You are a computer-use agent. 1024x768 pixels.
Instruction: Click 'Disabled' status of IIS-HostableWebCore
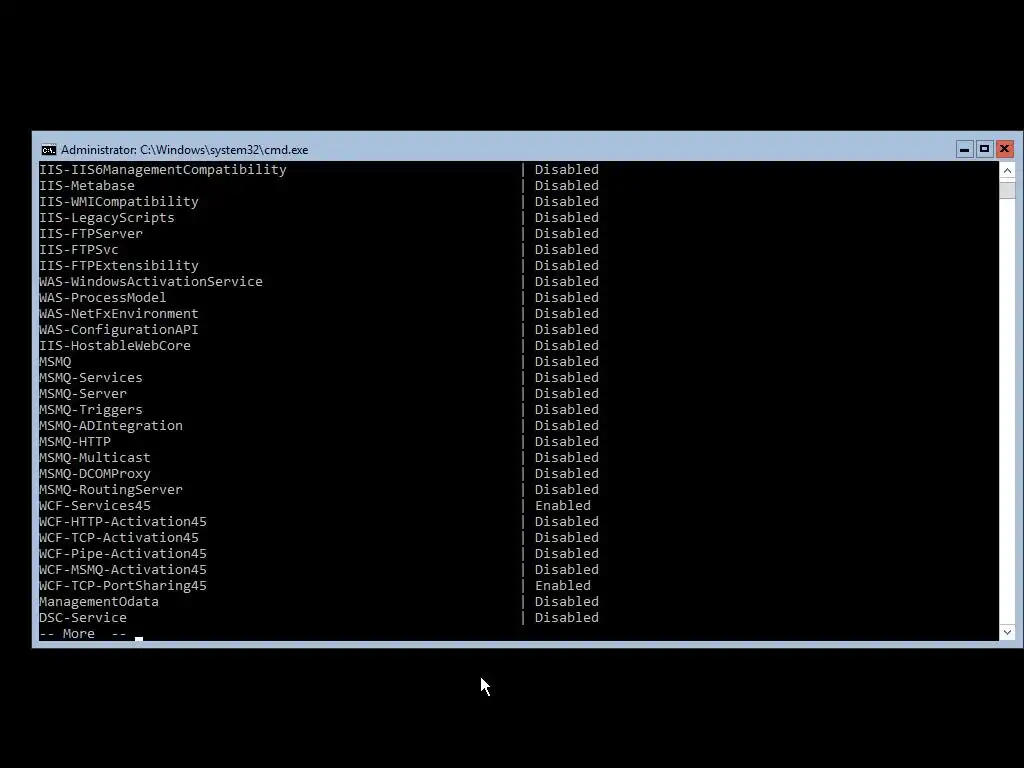[567, 345]
